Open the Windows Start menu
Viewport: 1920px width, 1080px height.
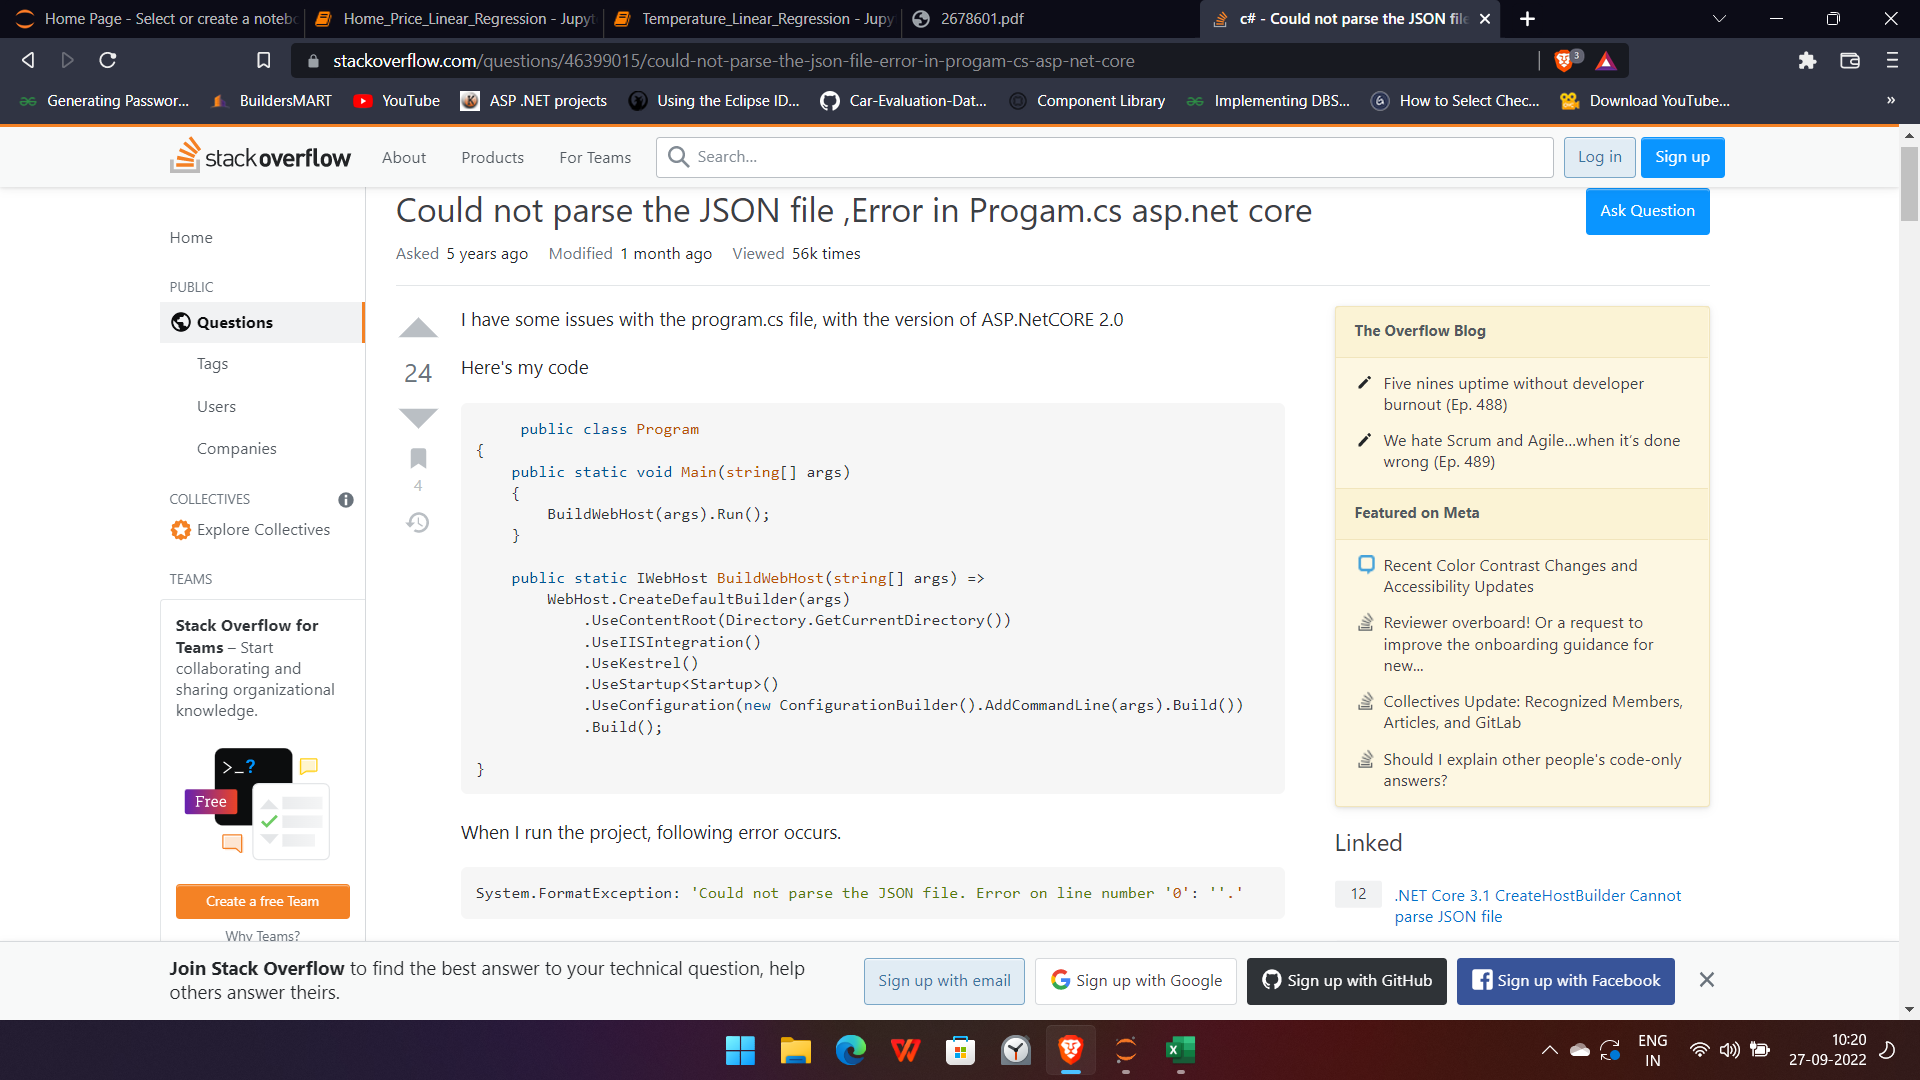(740, 1050)
